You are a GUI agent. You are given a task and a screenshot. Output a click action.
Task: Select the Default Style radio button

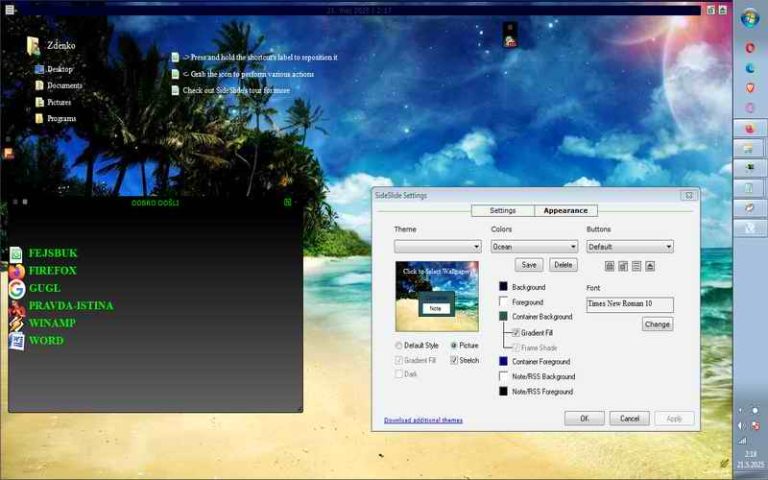tap(399, 345)
